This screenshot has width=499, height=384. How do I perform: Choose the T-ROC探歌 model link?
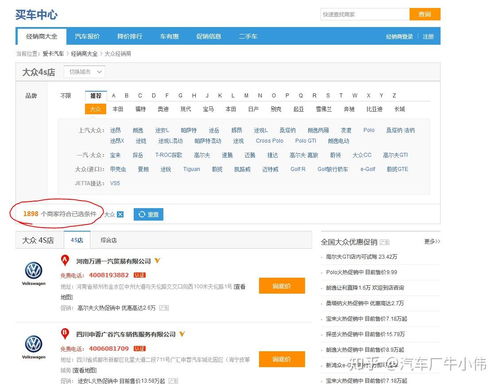pyautogui.click(x=169, y=155)
